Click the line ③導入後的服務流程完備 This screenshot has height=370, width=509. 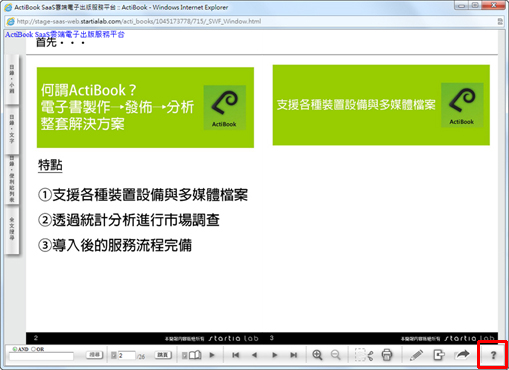pyautogui.click(x=115, y=245)
